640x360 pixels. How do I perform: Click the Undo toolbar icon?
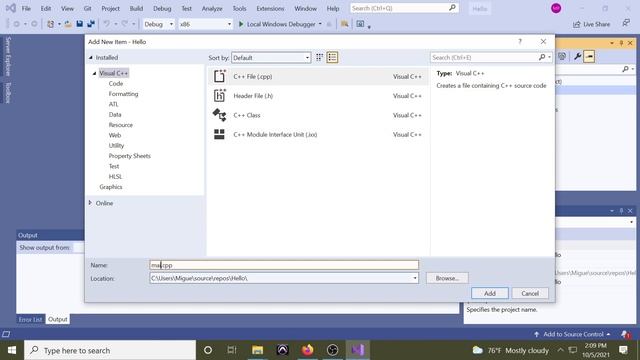pyautogui.click(x=107, y=24)
